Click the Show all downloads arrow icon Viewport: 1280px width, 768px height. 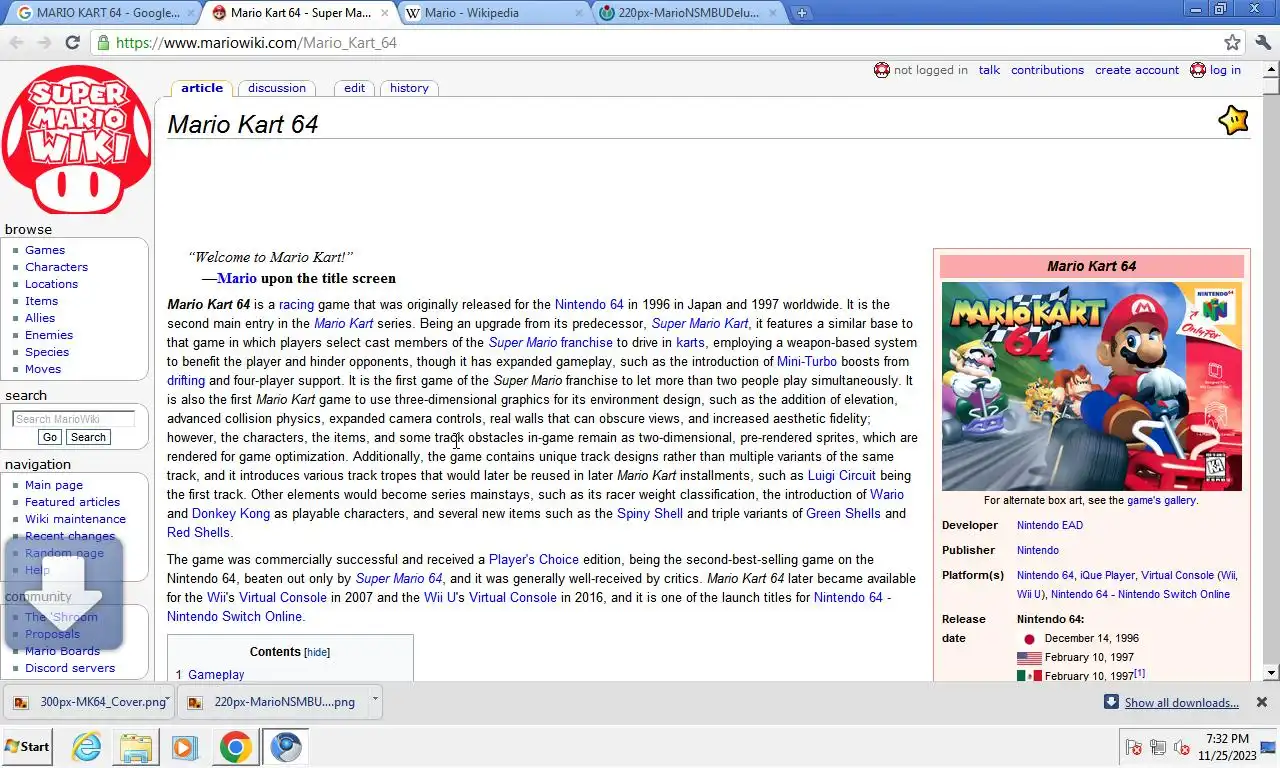click(x=1111, y=702)
